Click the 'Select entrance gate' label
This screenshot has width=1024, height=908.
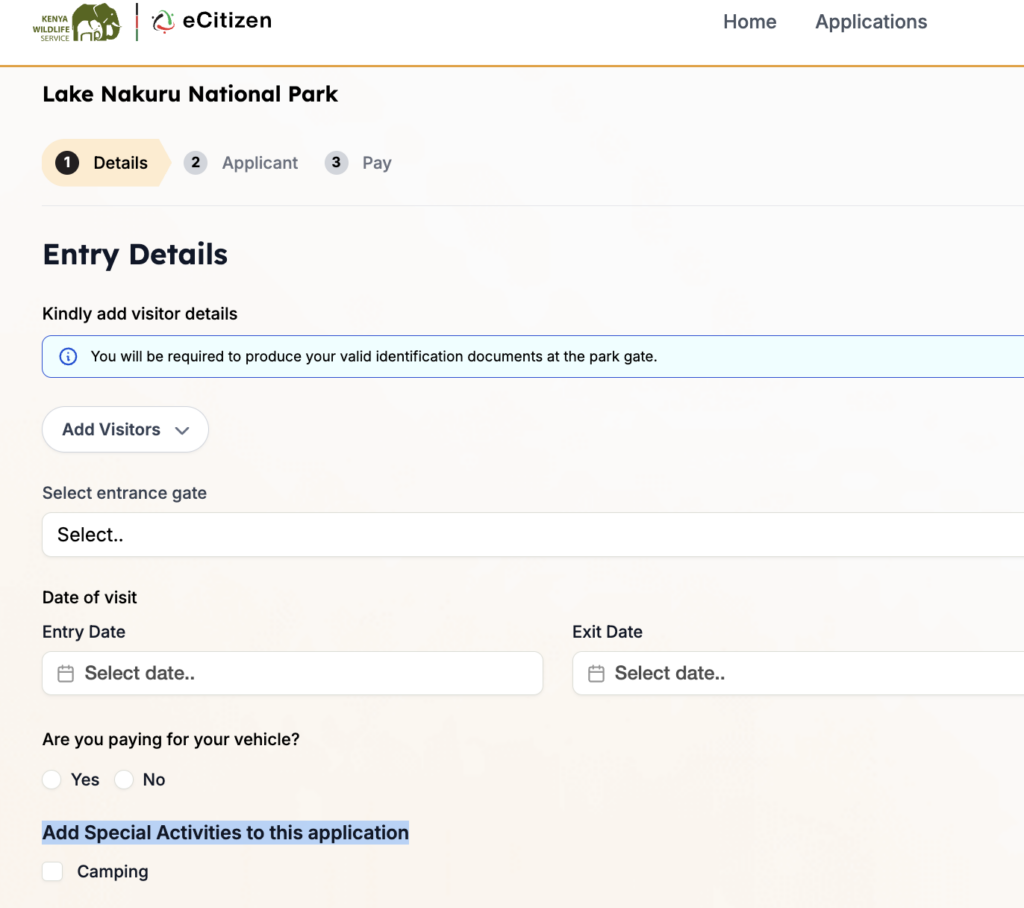[x=124, y=493]
